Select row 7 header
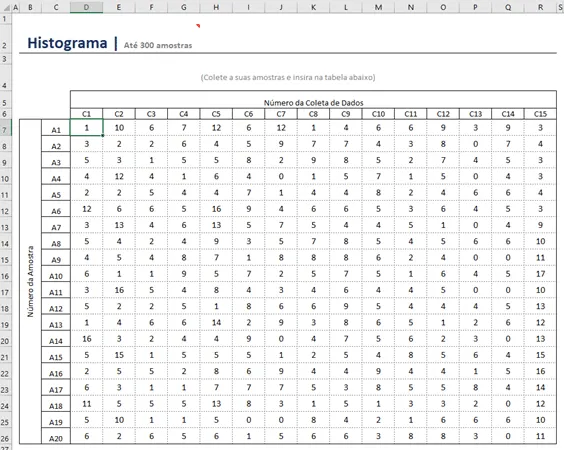564x450 pixels. coord(5,129)
